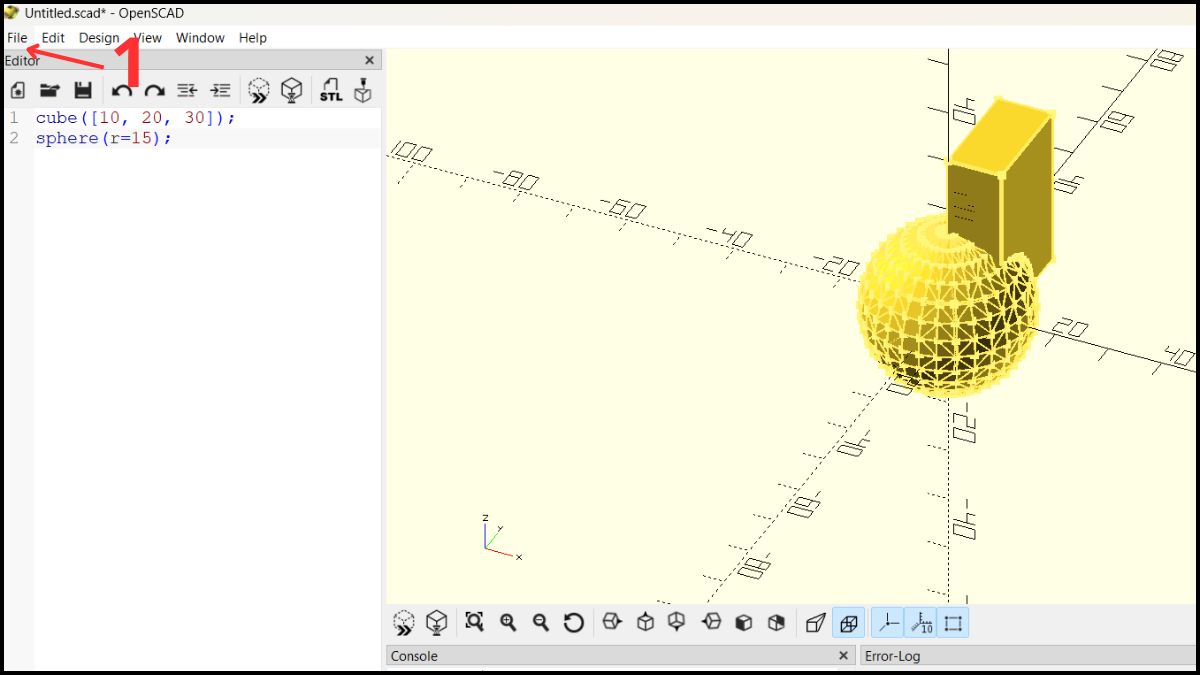Viewport: 1200px width, 675px height.
Task: Open the File menu
Action: [17, 38]
